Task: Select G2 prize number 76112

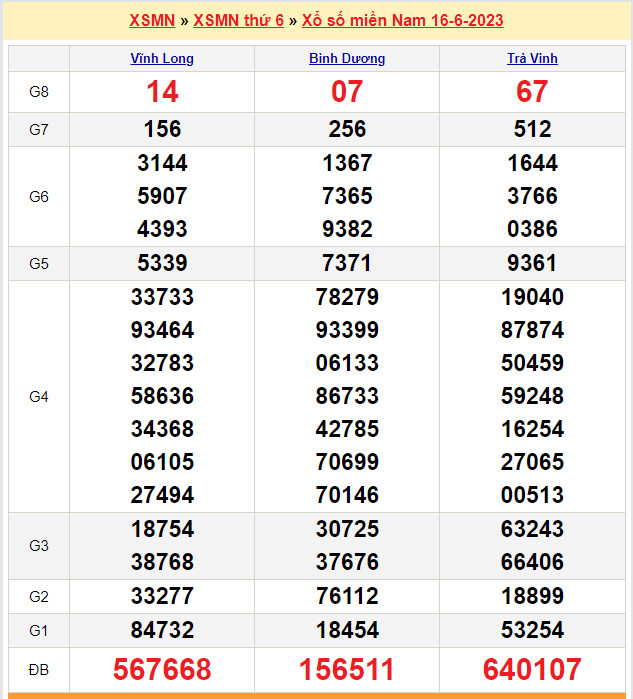Action: tap(347, 597)
